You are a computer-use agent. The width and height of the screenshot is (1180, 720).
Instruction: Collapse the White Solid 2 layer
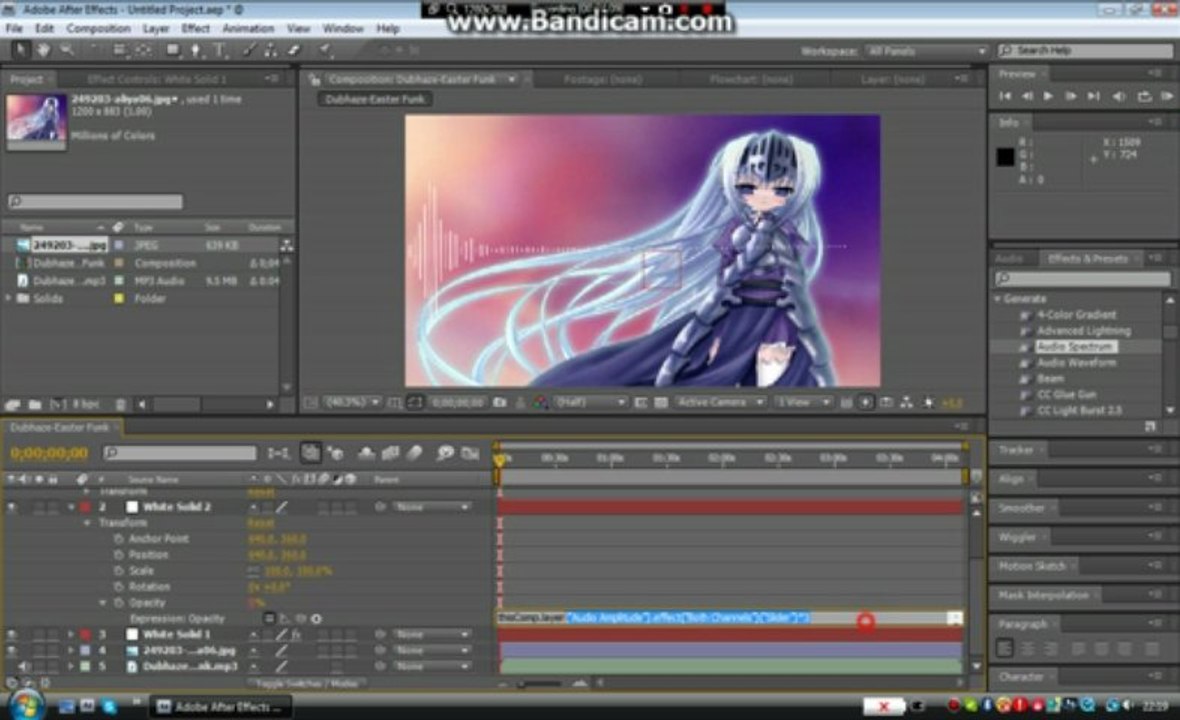pos(71,507)
